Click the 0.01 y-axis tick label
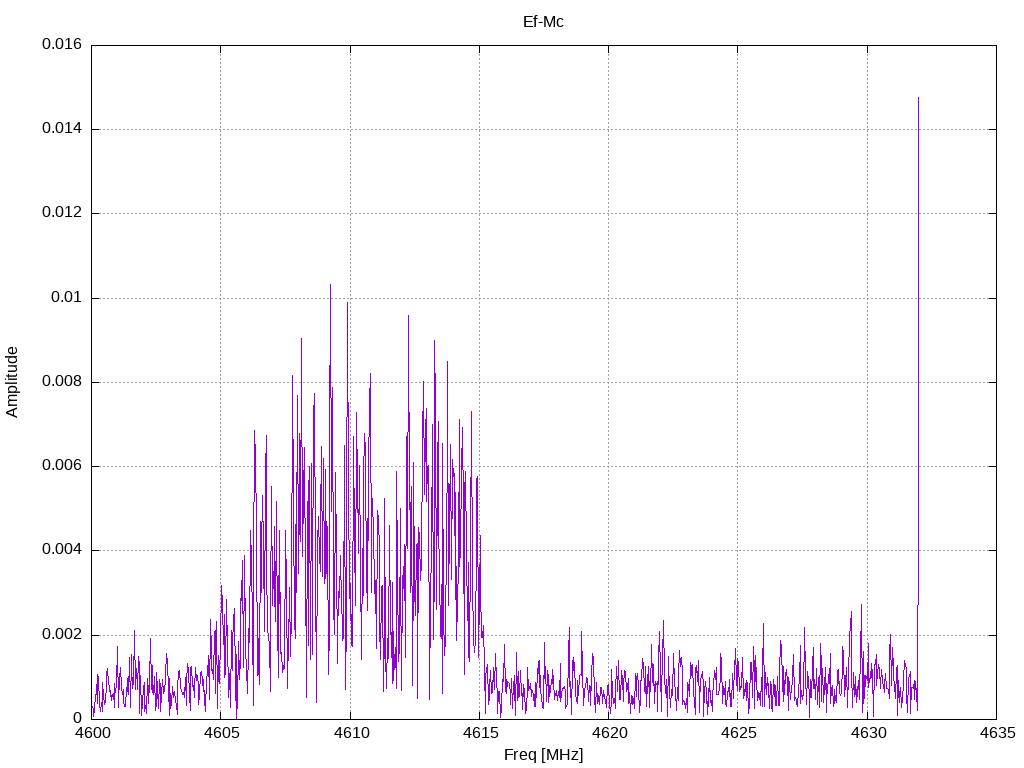Image resolution: width=1024 pixels, height=768 pixels. (66, 298)
